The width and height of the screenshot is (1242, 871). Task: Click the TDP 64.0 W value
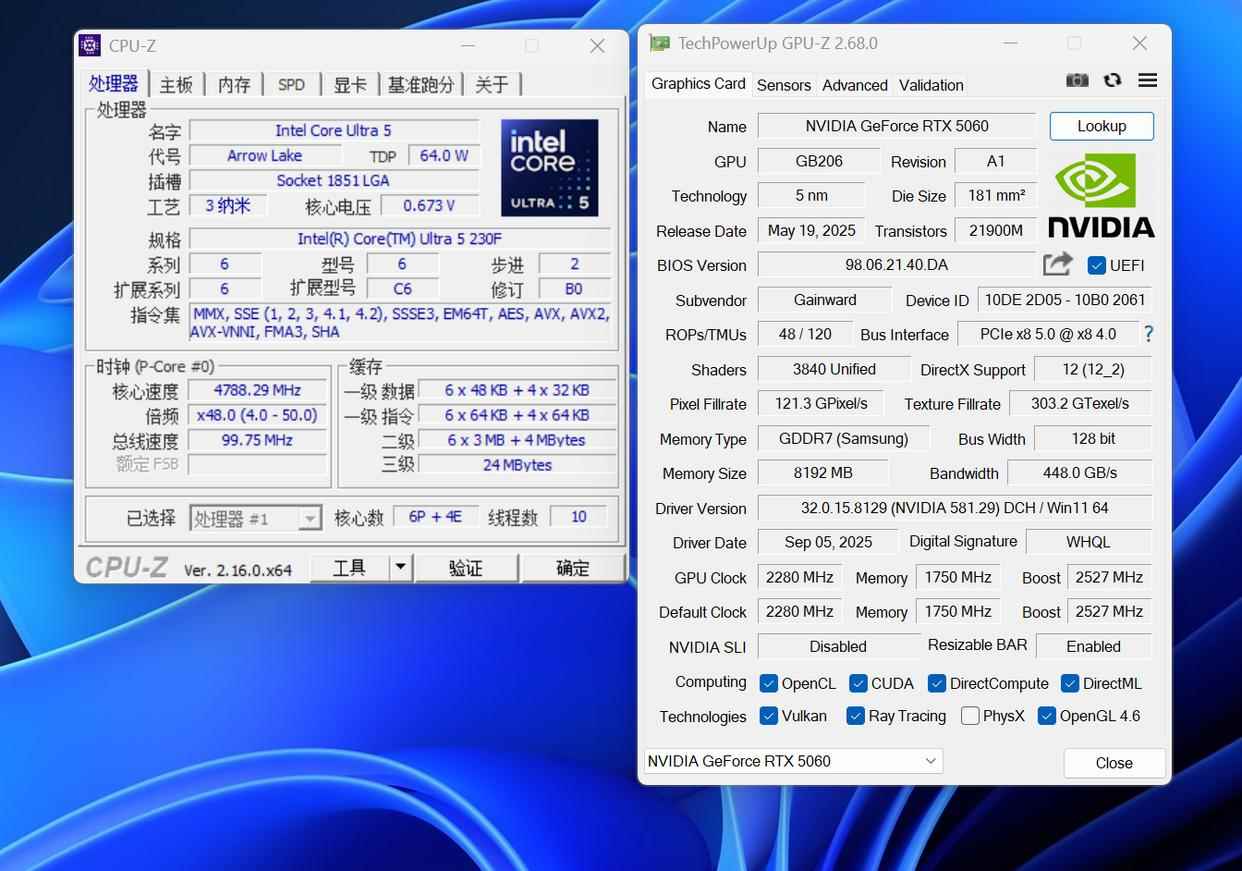[x=444, y=156]
